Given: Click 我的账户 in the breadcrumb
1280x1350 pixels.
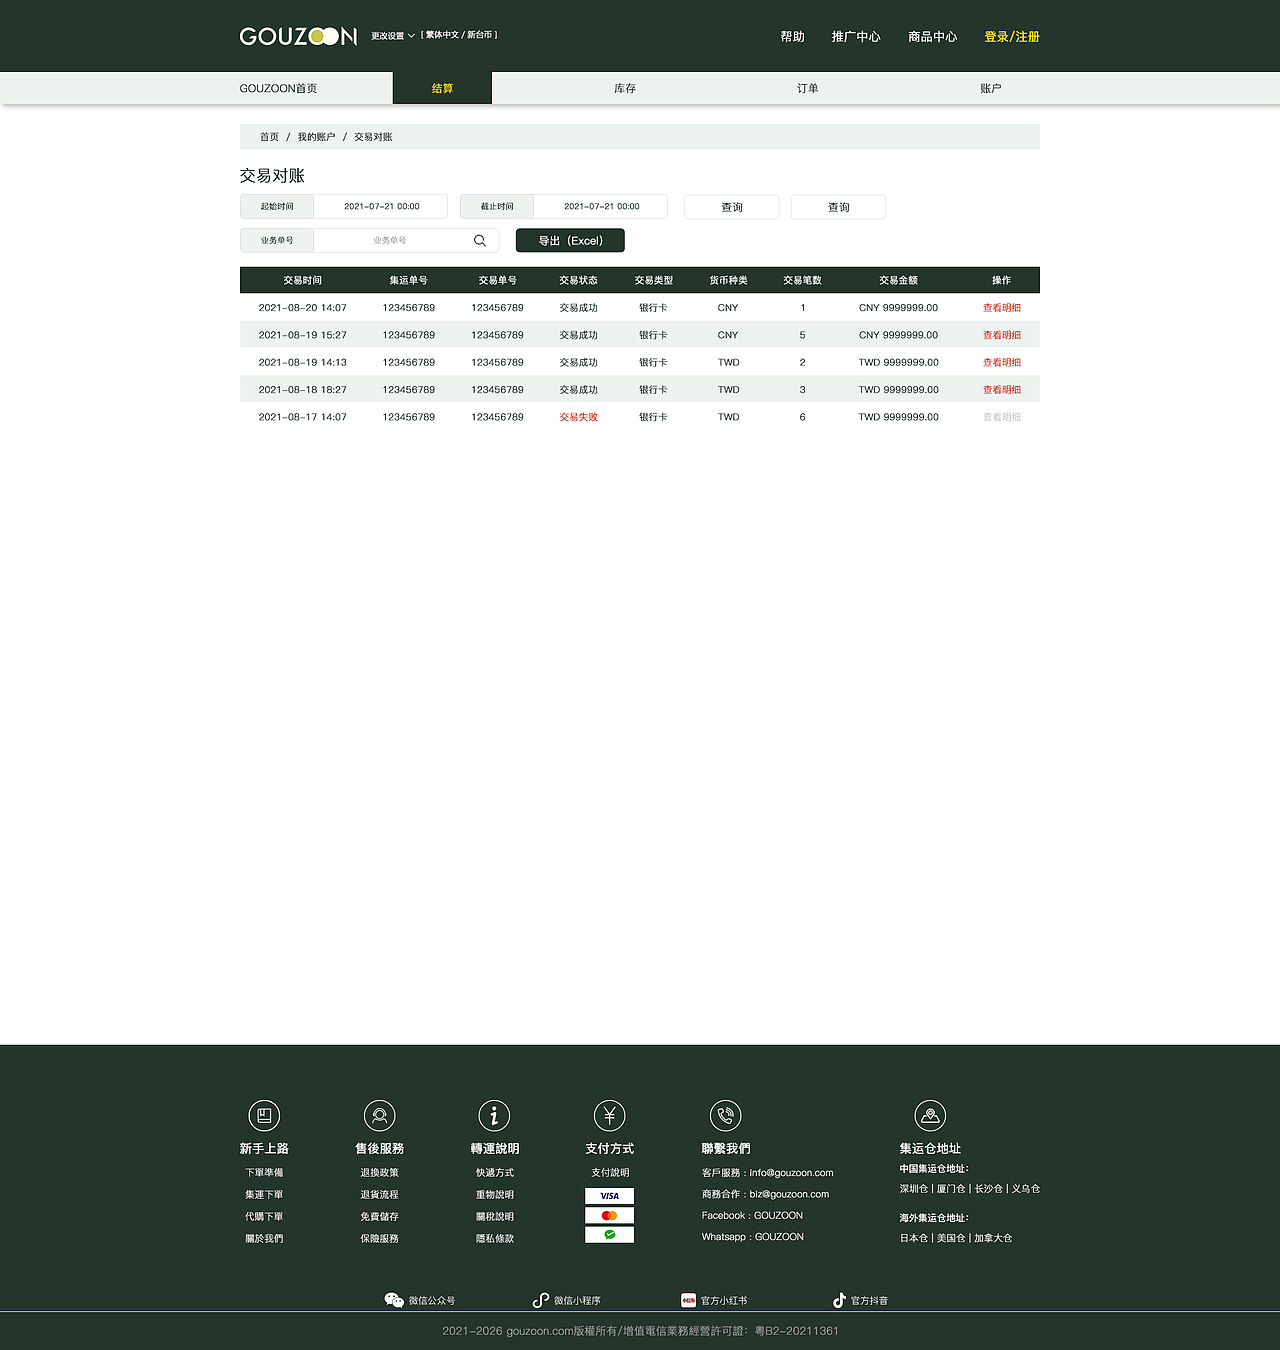Looking at the screenshot, I should 316,137.
